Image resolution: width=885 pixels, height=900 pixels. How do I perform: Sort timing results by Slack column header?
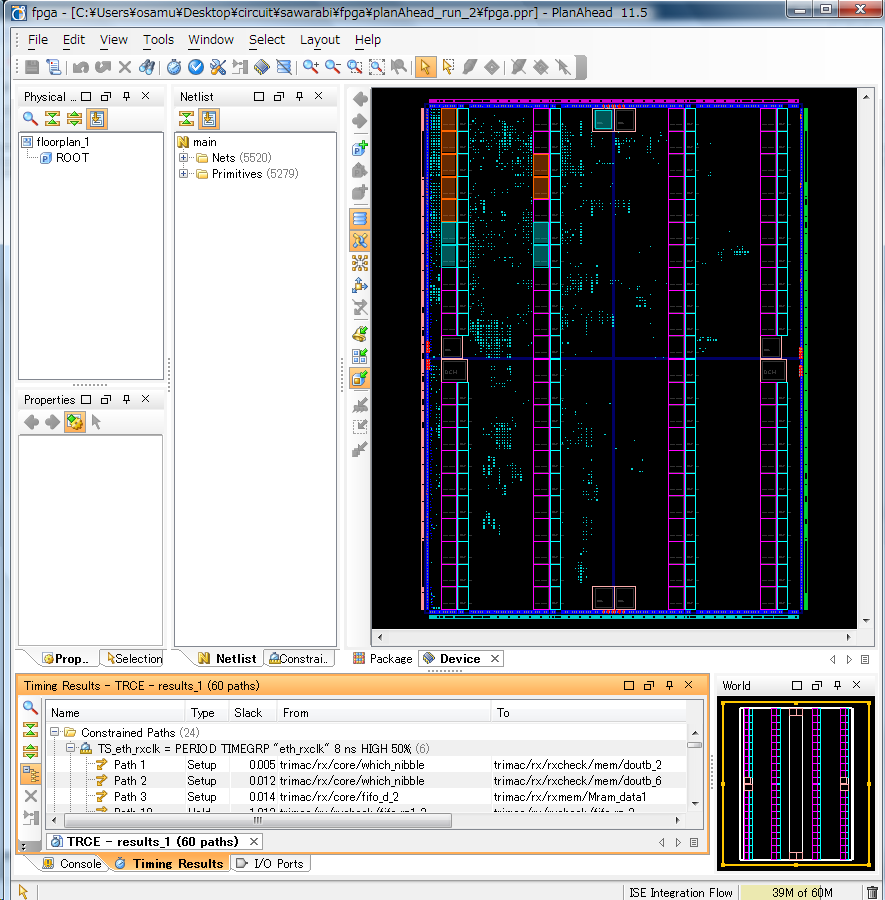pos(248,713)
